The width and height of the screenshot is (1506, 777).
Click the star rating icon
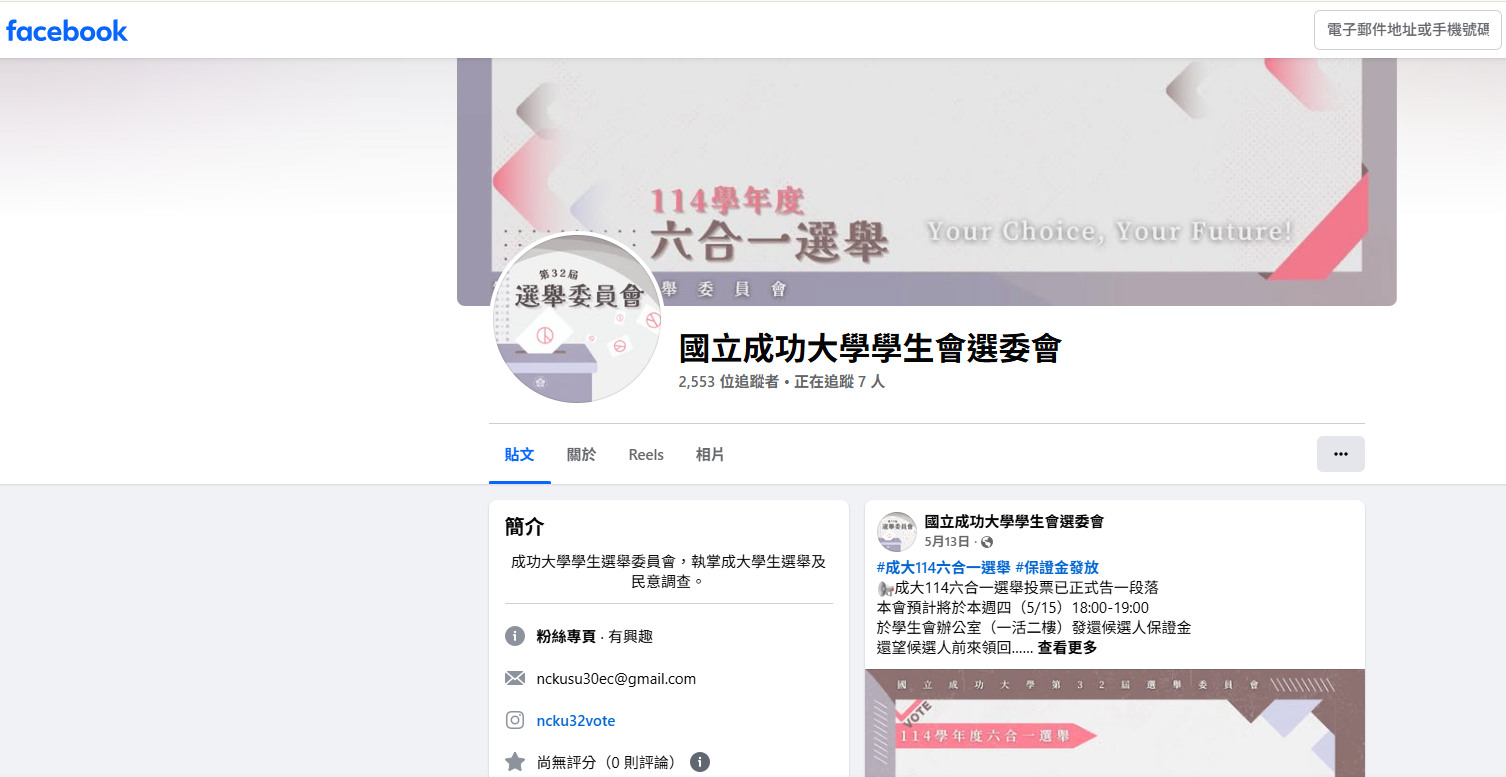(515, 762)
